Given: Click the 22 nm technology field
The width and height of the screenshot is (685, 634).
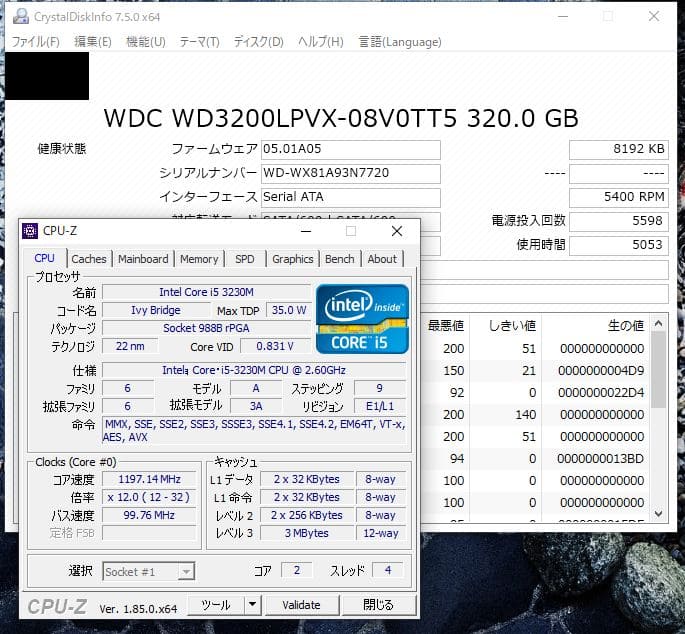Looking at the screenshot, I should point(130,346).
